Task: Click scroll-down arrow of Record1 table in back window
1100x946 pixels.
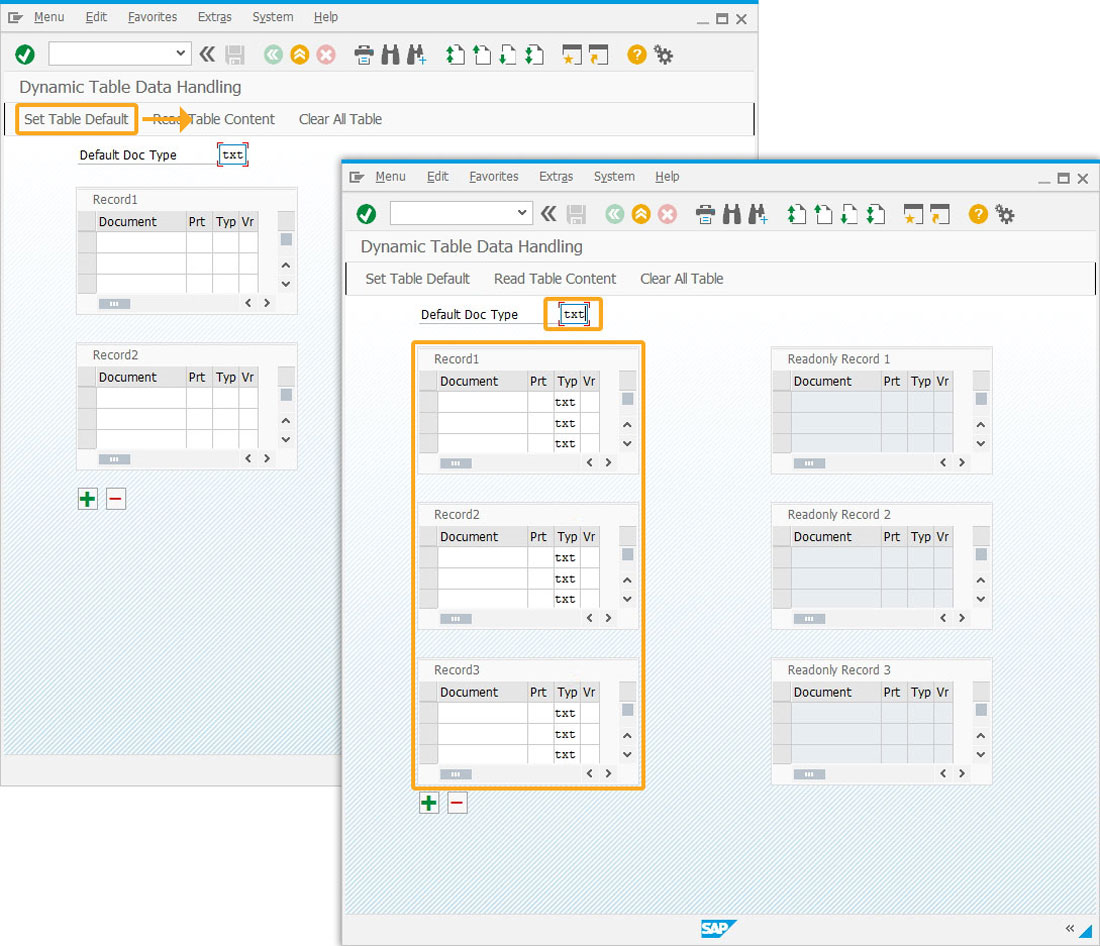Action: point(286,284)
